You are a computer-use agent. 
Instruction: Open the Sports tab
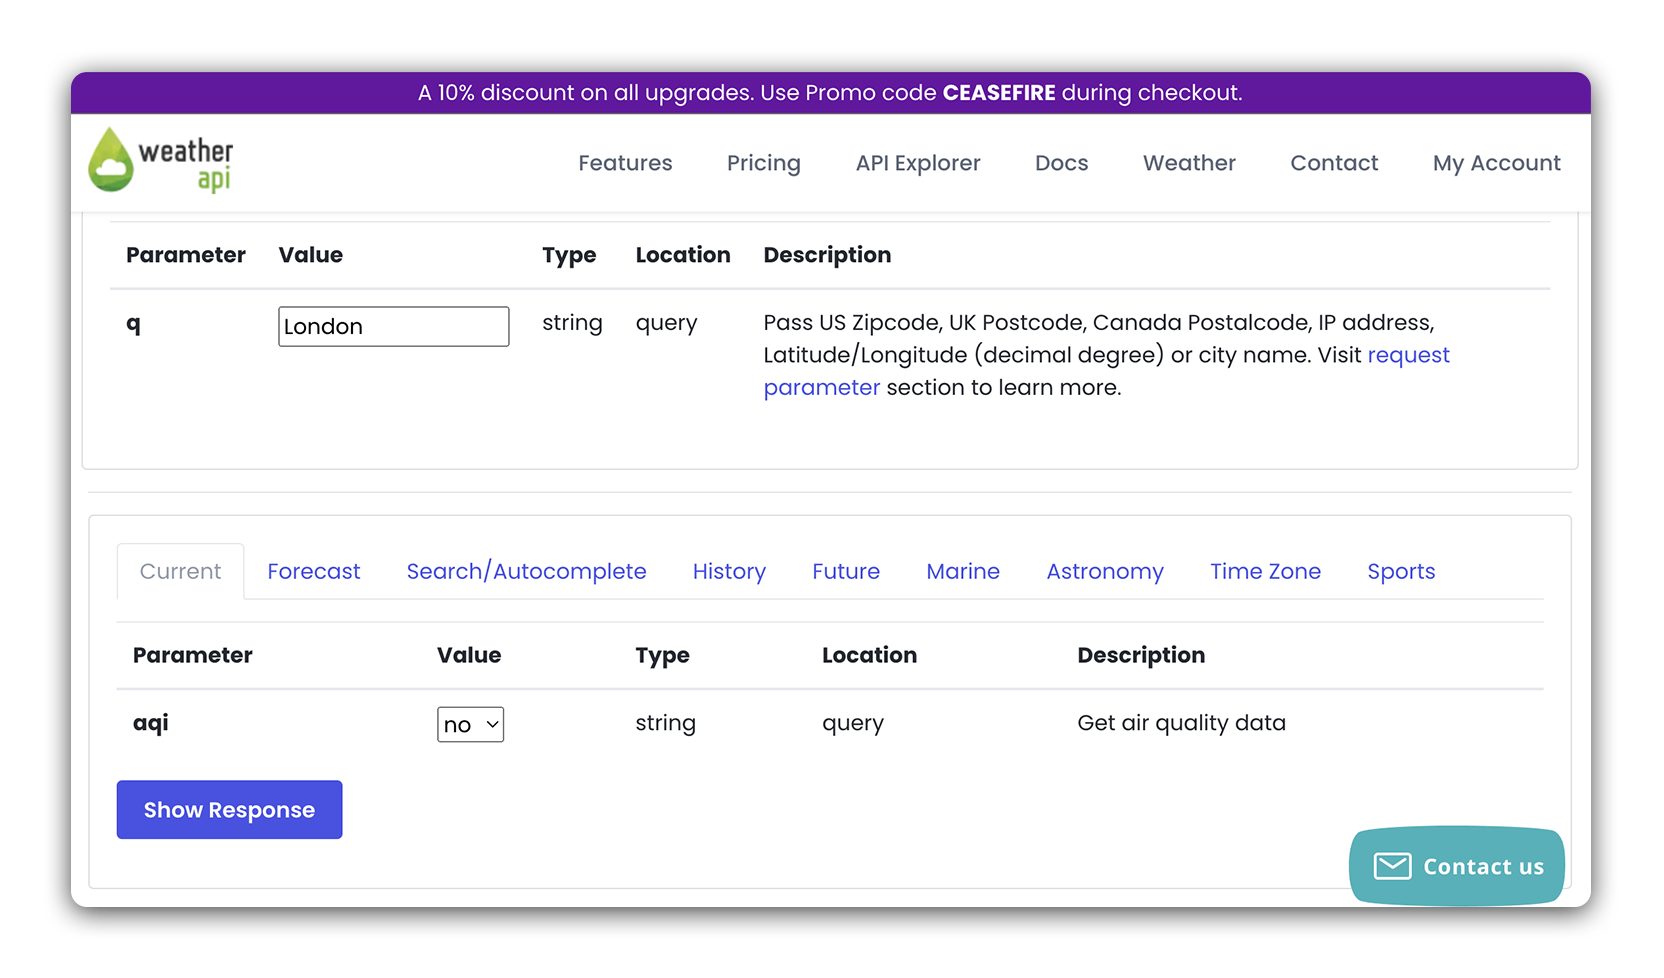point(1401,572)
